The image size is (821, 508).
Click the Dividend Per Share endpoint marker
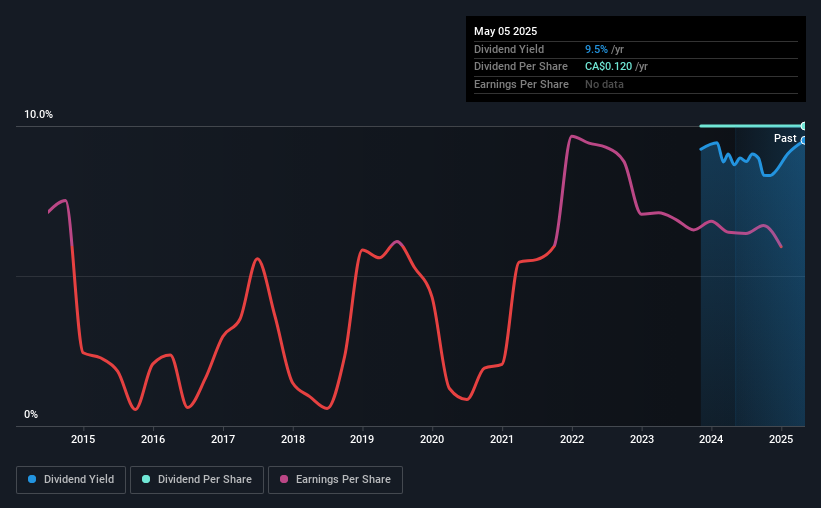(803, 126)
